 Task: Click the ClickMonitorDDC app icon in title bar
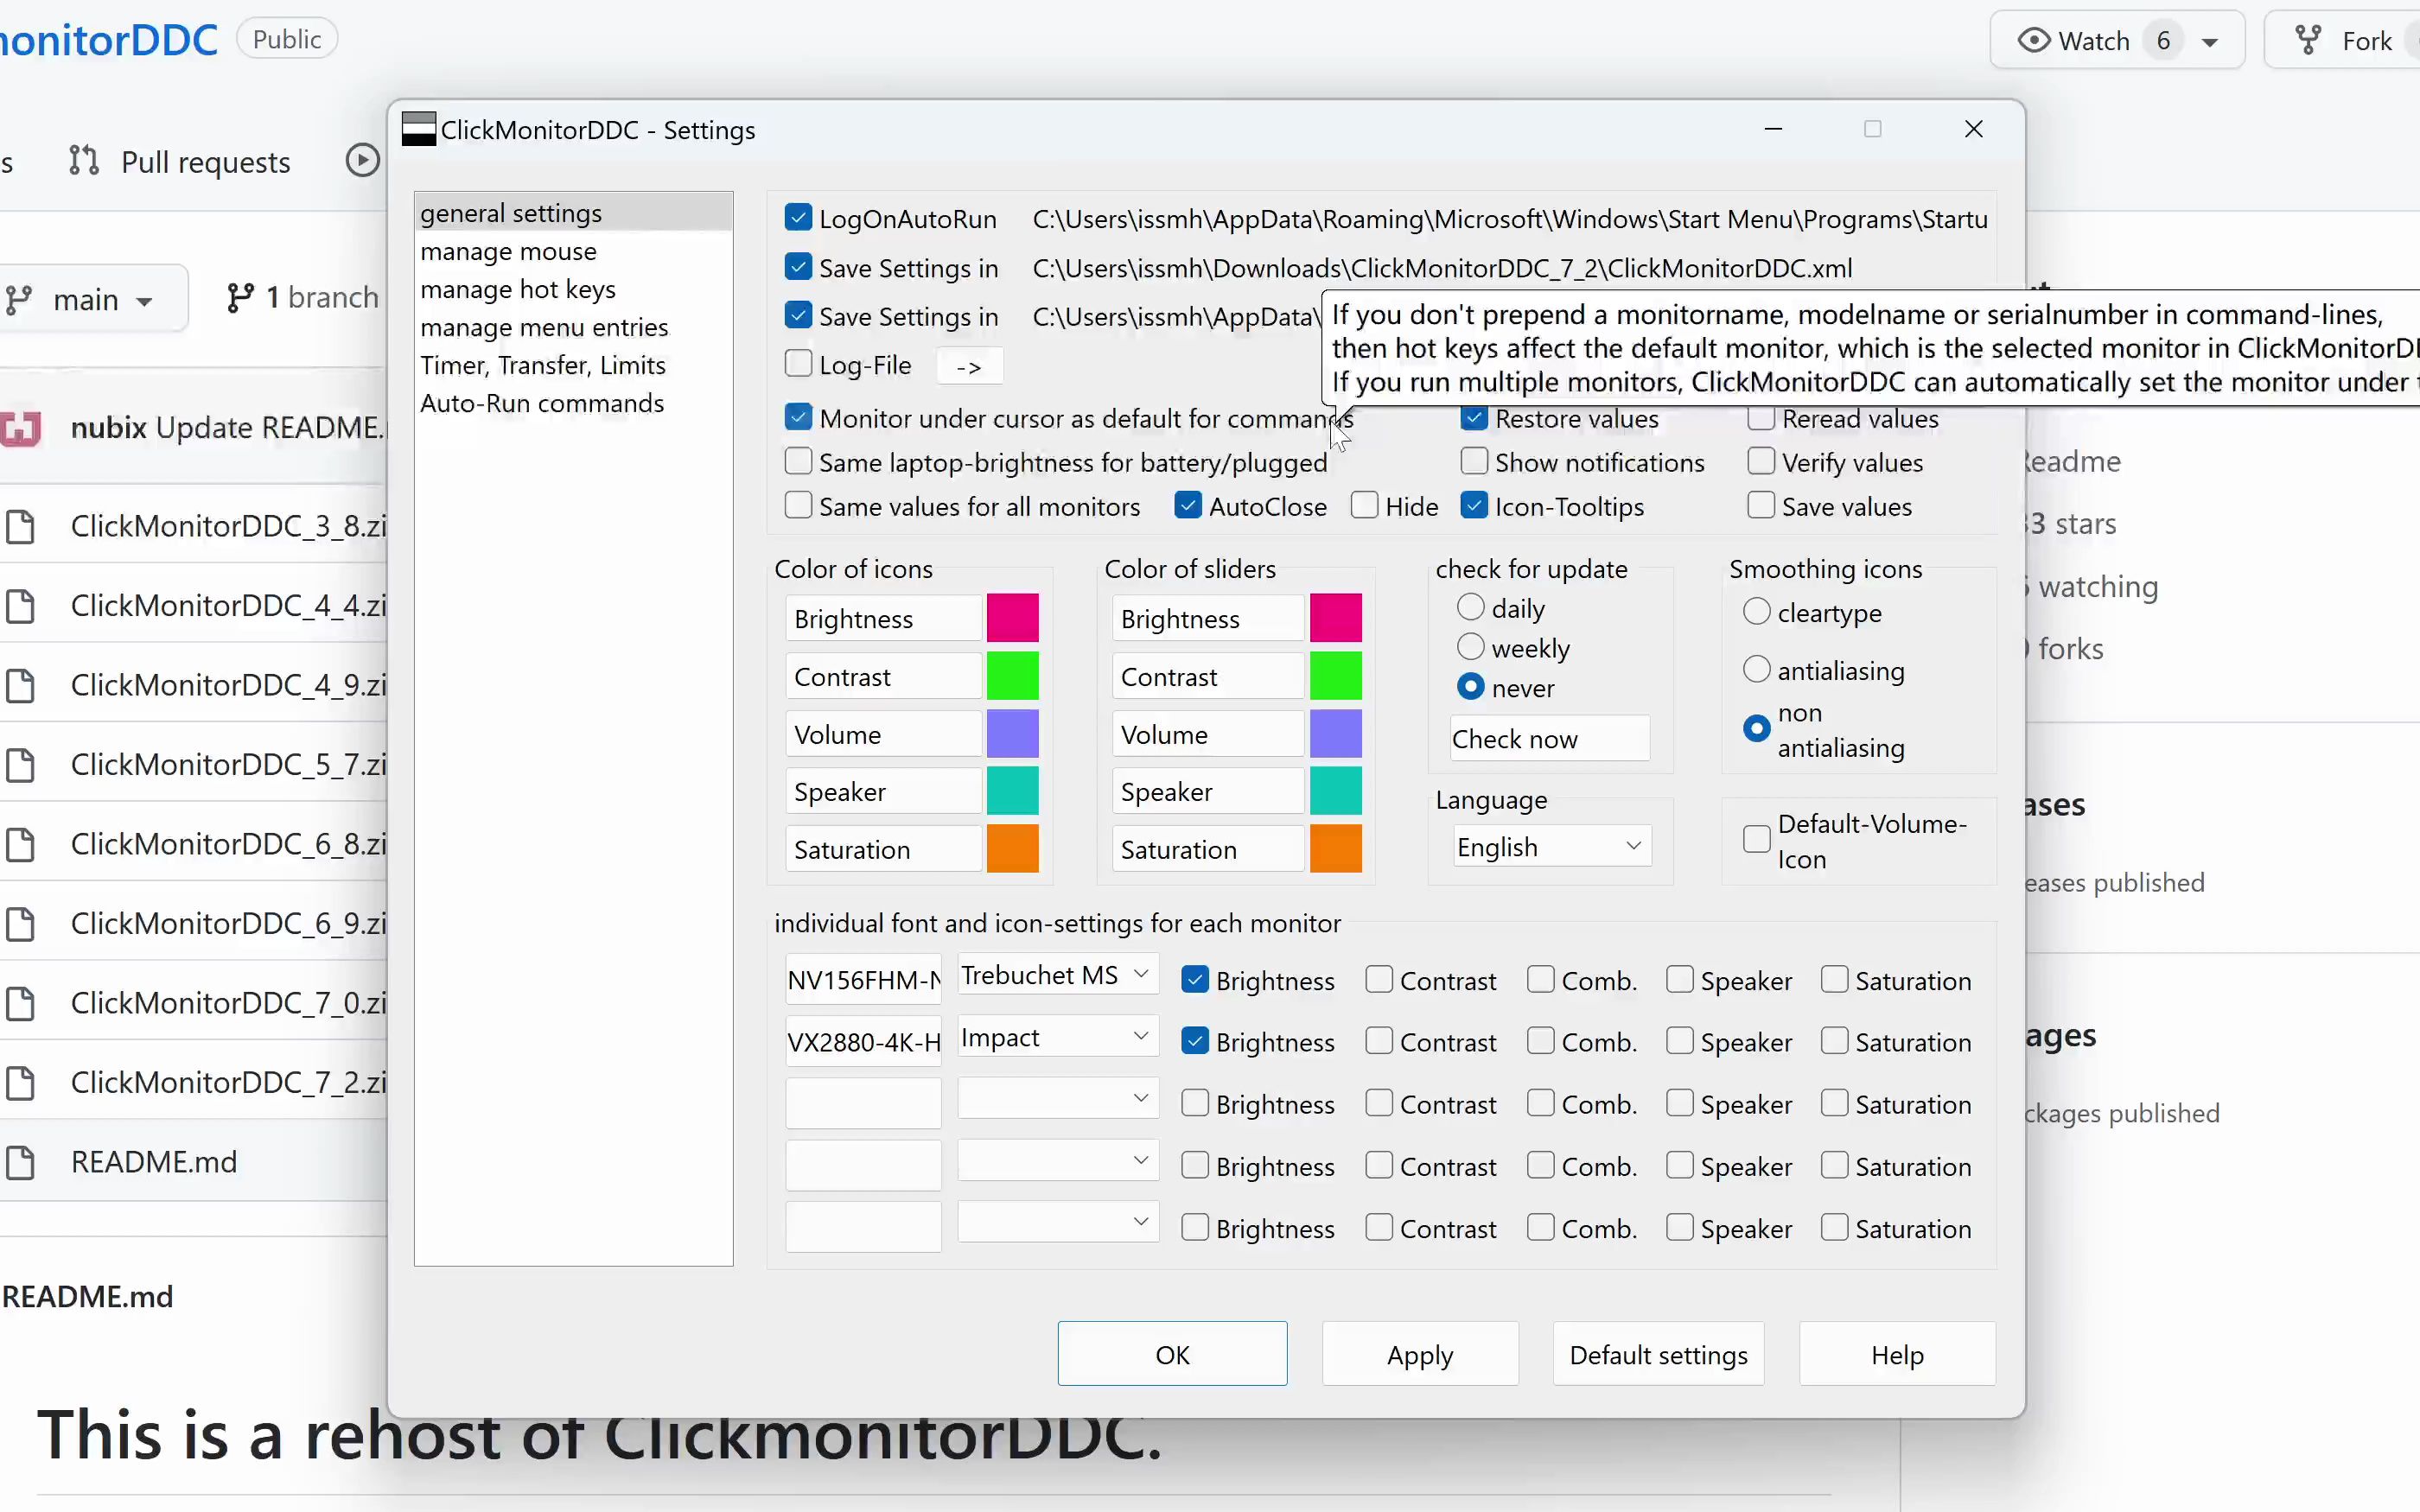(418, 129)
